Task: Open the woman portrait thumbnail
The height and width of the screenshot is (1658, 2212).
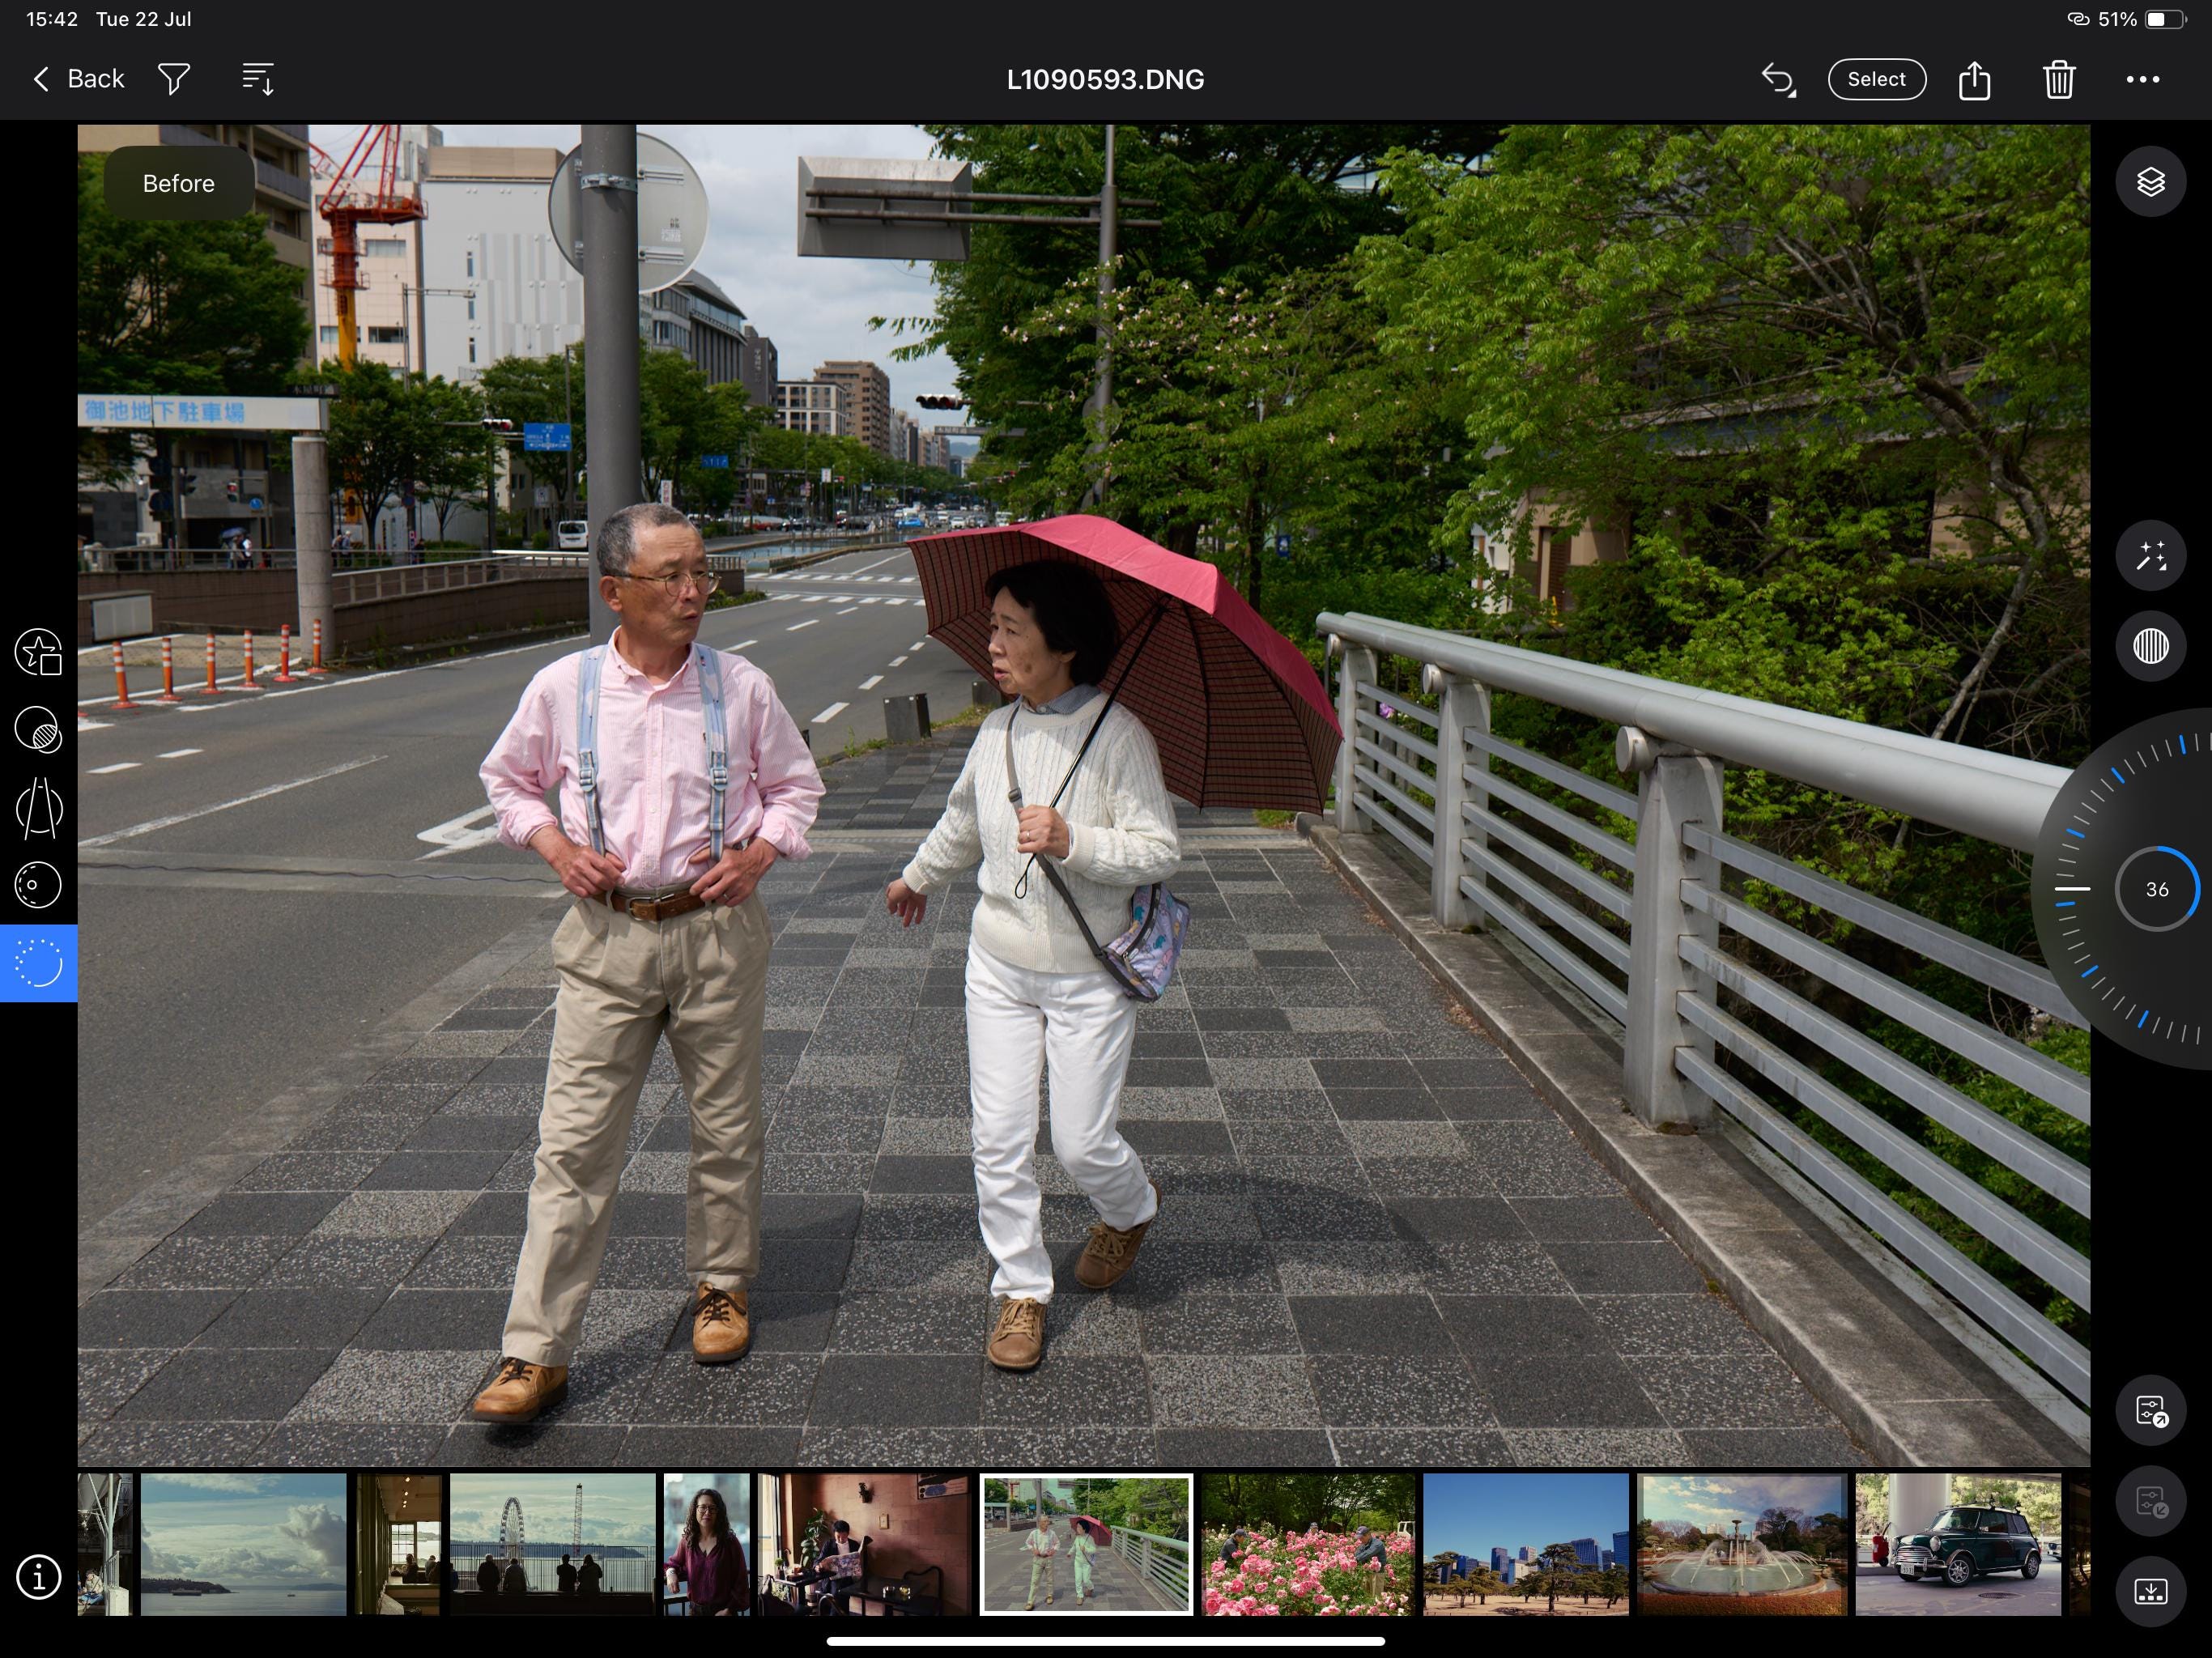Action: tap(706, 1544)
